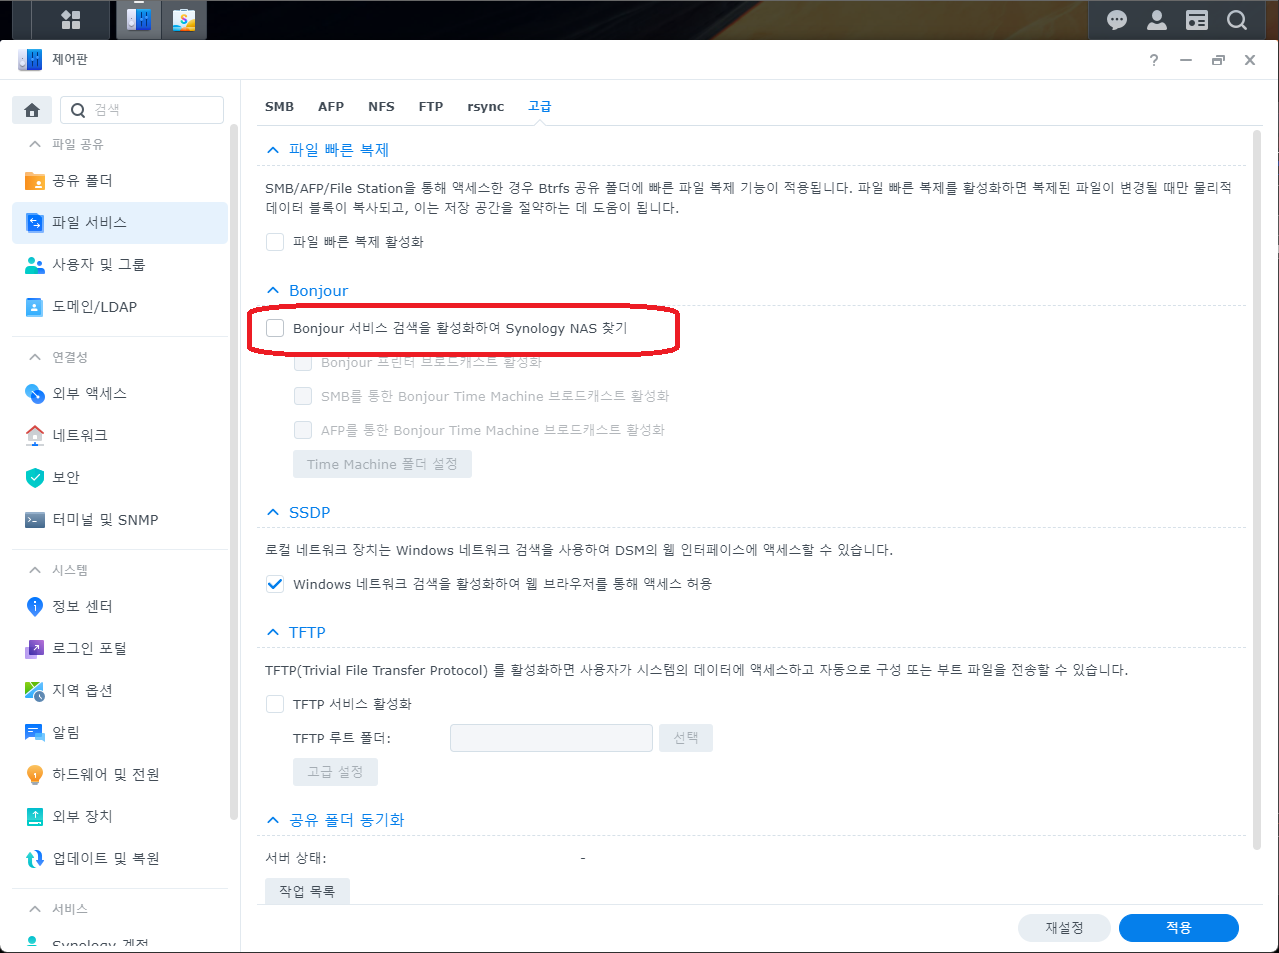This screenshot has width=1279, height=953.
Task: Switch to Control Panel taskbar icon
Action: (139, 20)
